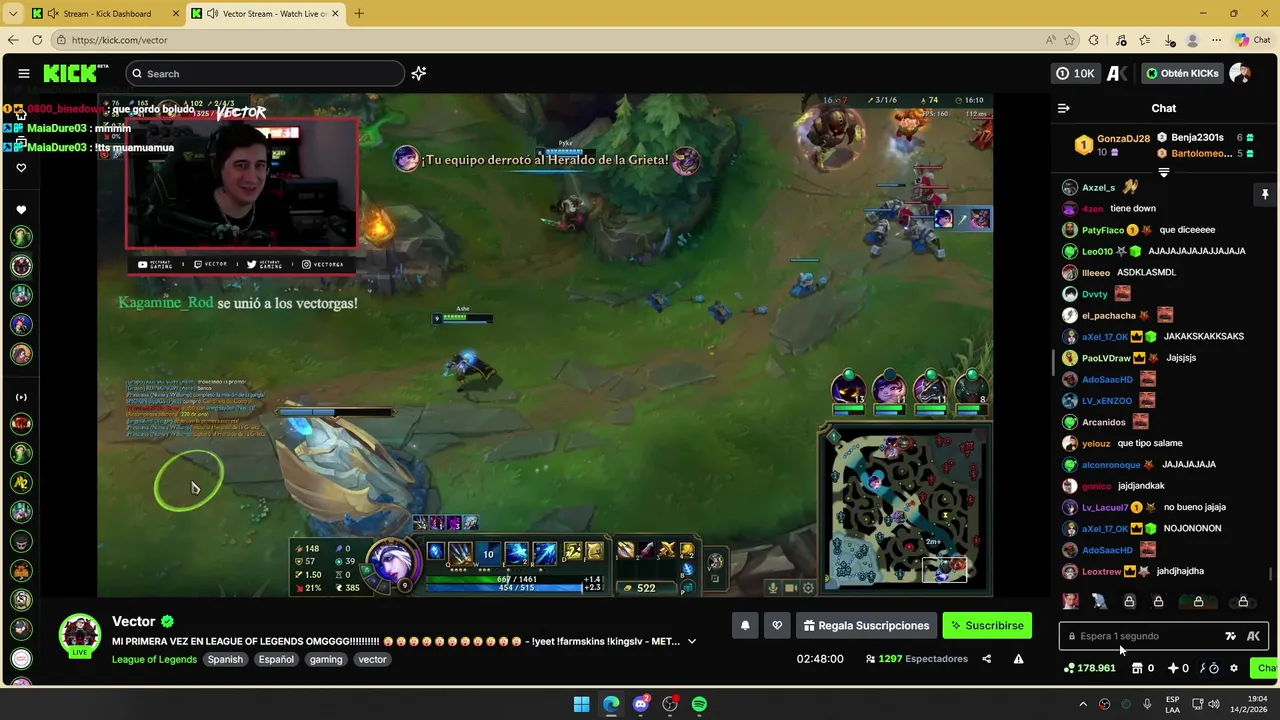Click the green Chat send button
The width and height of the screenshot is (1280, 720).
(x=1264, y=668)
